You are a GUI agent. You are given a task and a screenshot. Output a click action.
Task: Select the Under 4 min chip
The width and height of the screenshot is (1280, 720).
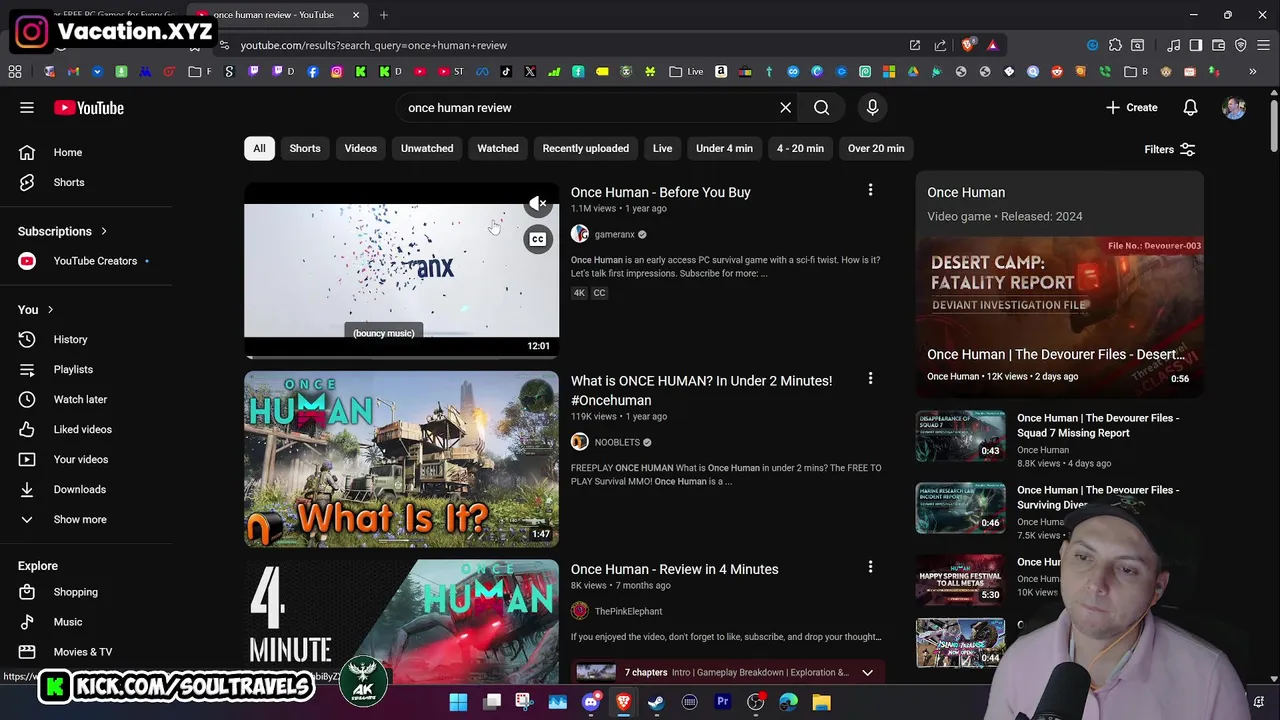(724, 148)
